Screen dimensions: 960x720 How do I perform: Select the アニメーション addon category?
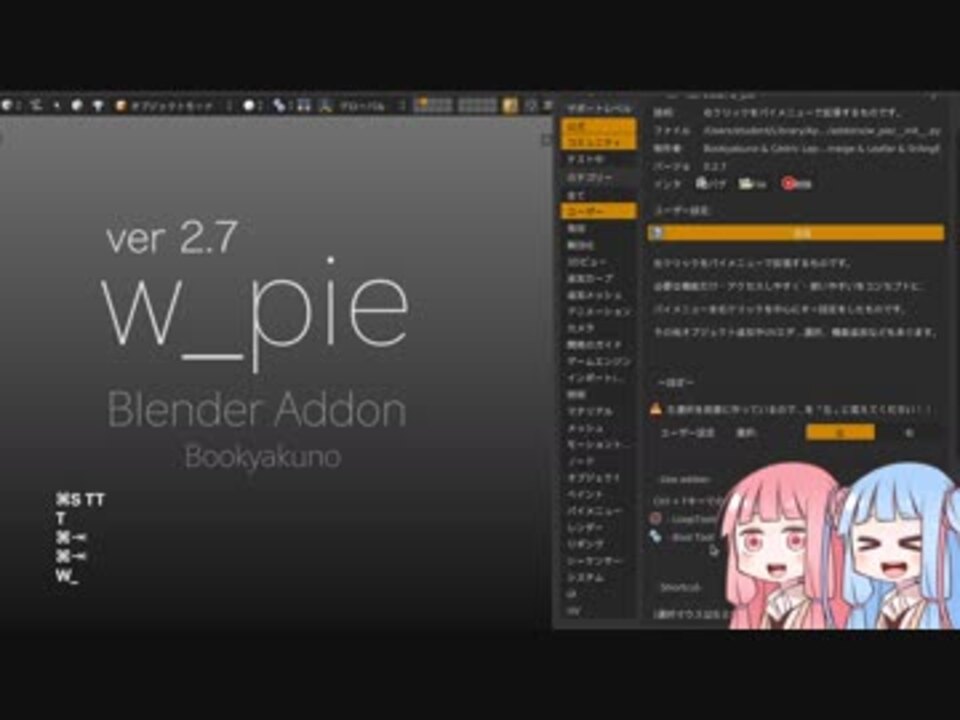point(598,312)
